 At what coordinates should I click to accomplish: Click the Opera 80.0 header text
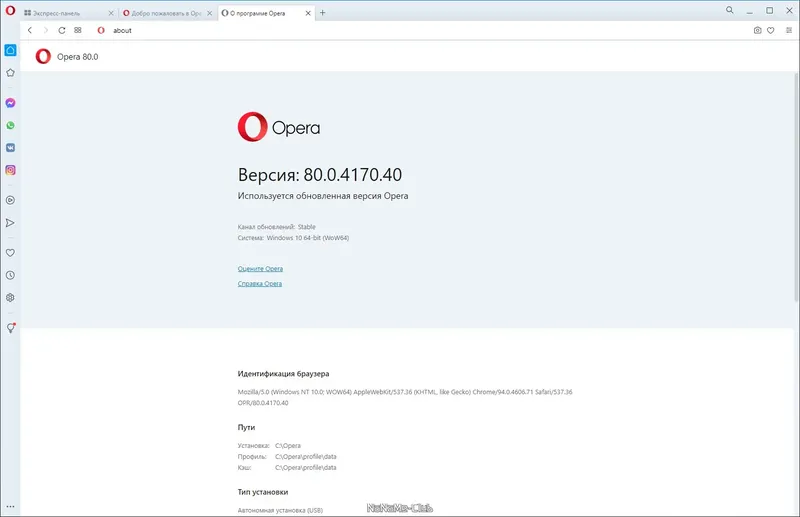click(78, 57)
